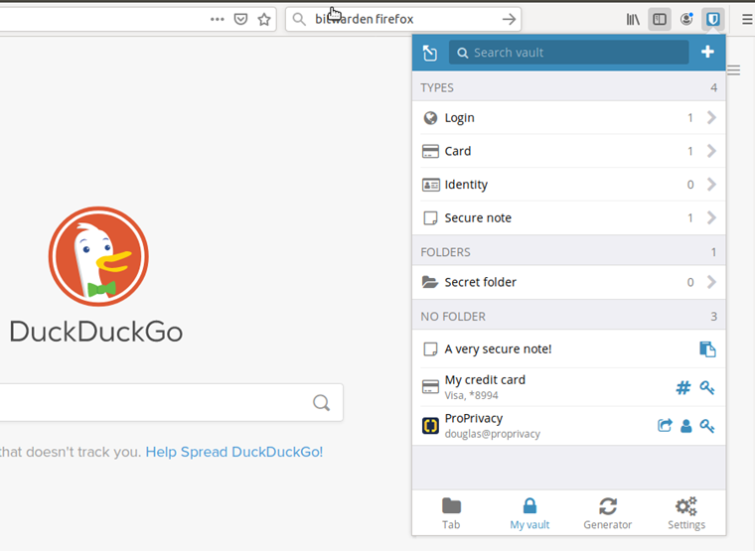Image resolution: width=755 pixels, height=551 pixels.
Task: Follow Help Spread DuckDuckGo link
Action: (x=234, y=452)
